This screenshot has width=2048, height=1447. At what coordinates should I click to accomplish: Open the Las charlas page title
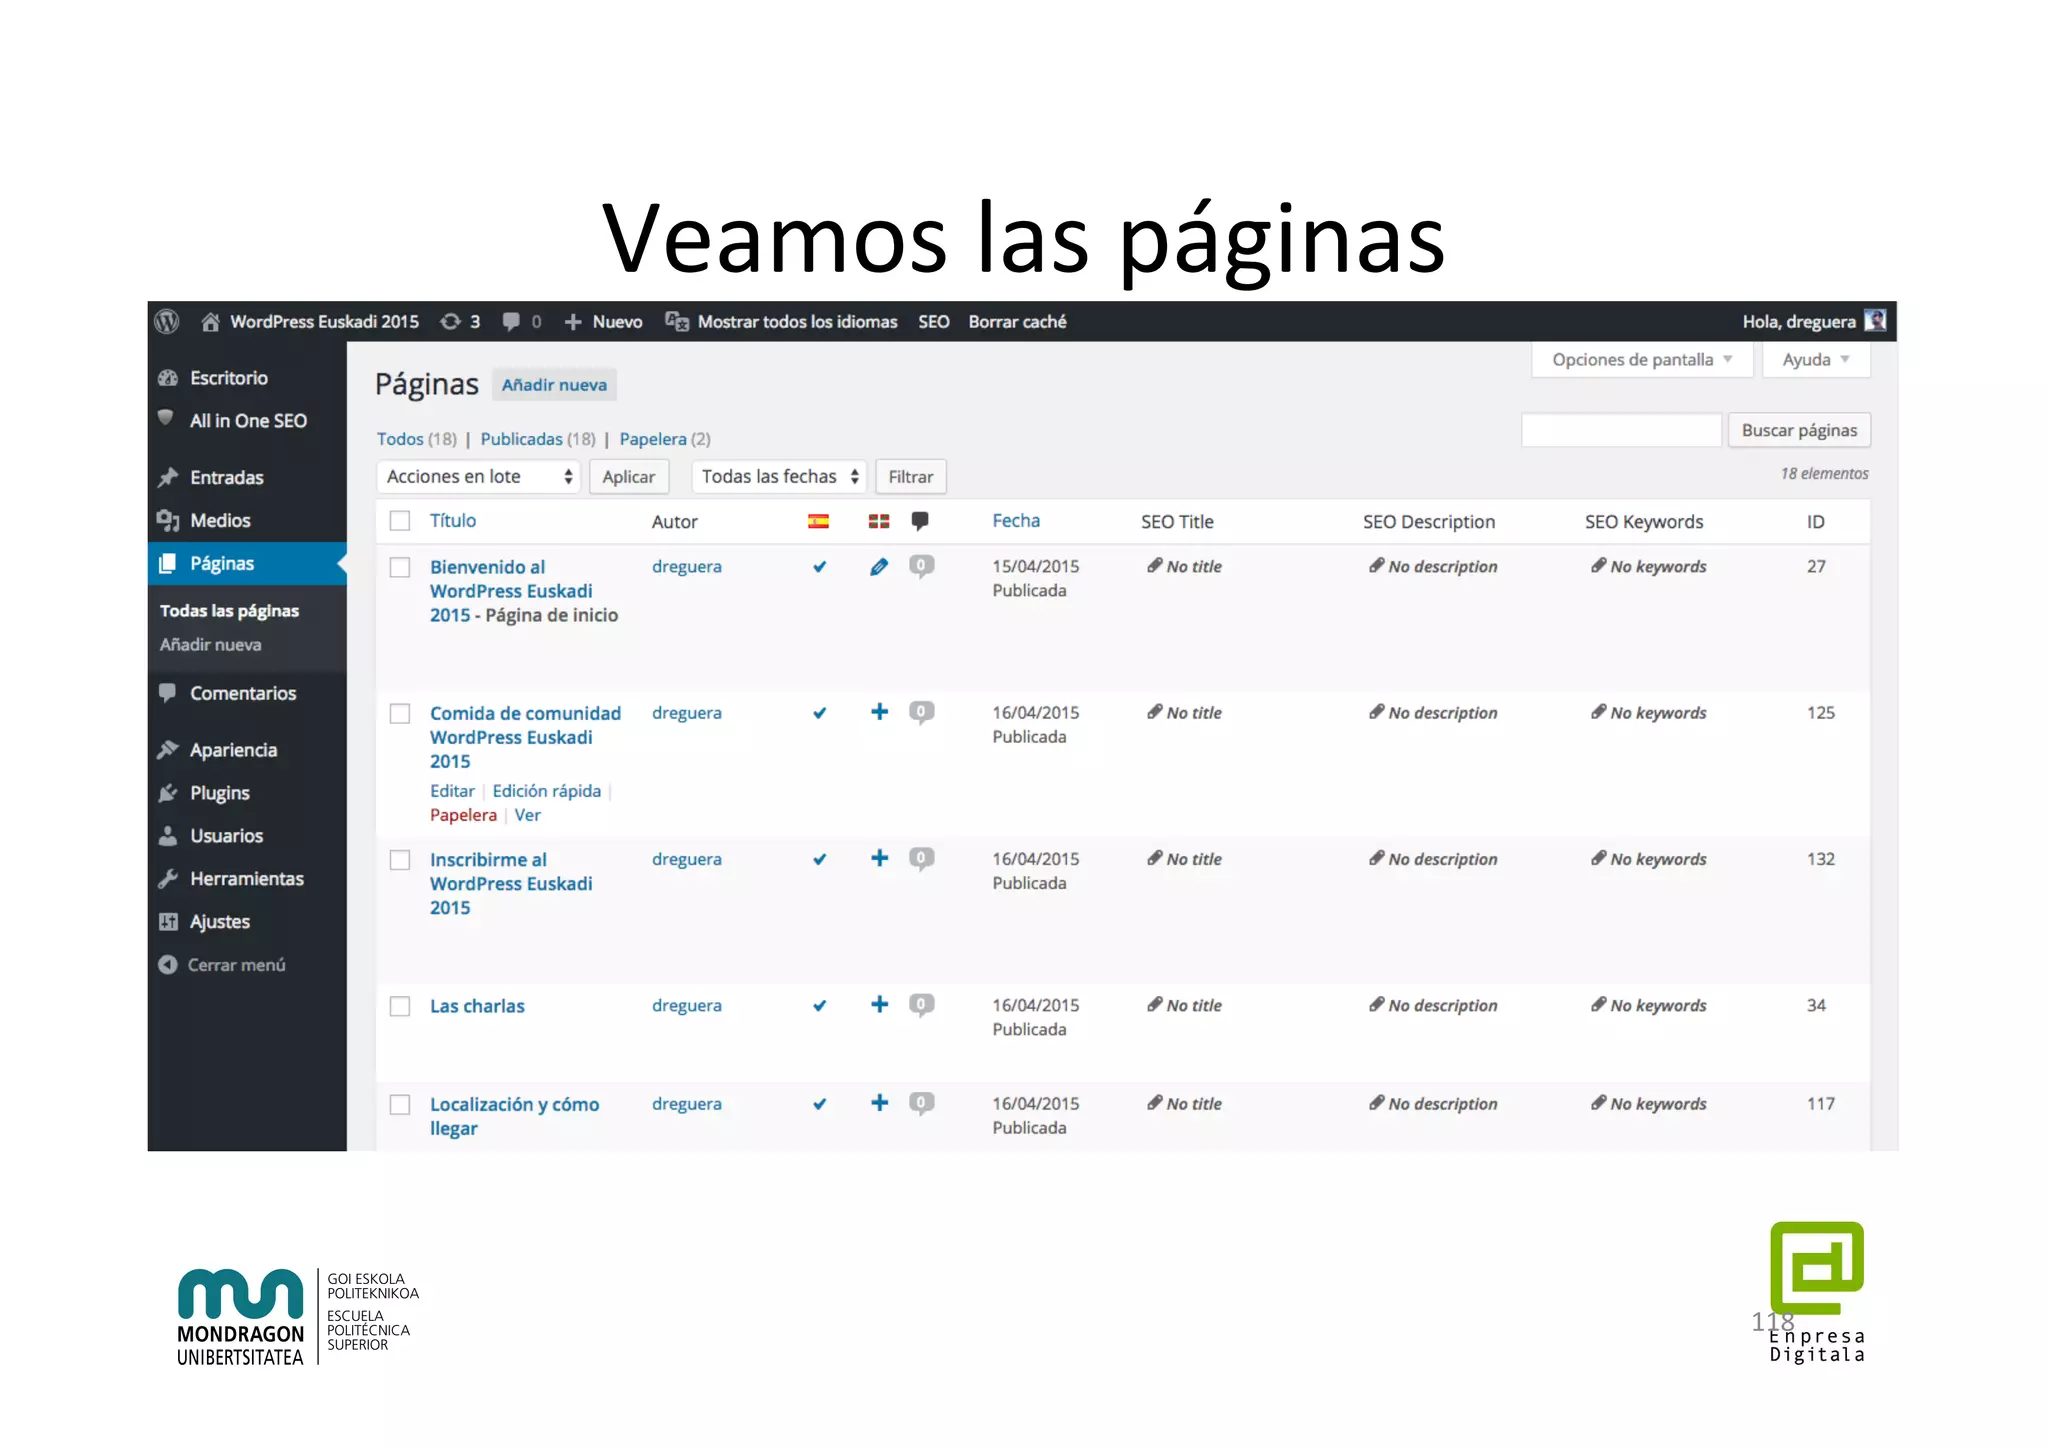477,1006
